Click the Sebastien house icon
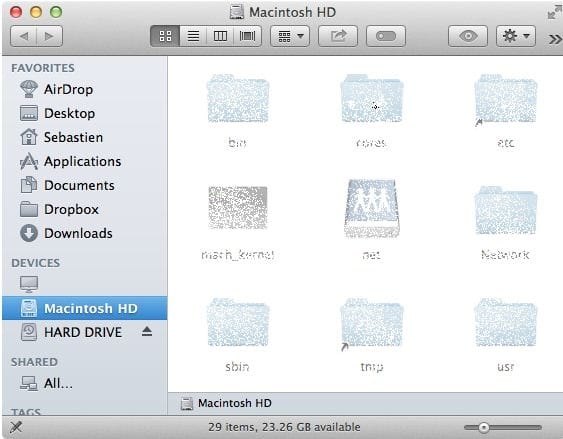Screen dimensions: 563x439 29,137
